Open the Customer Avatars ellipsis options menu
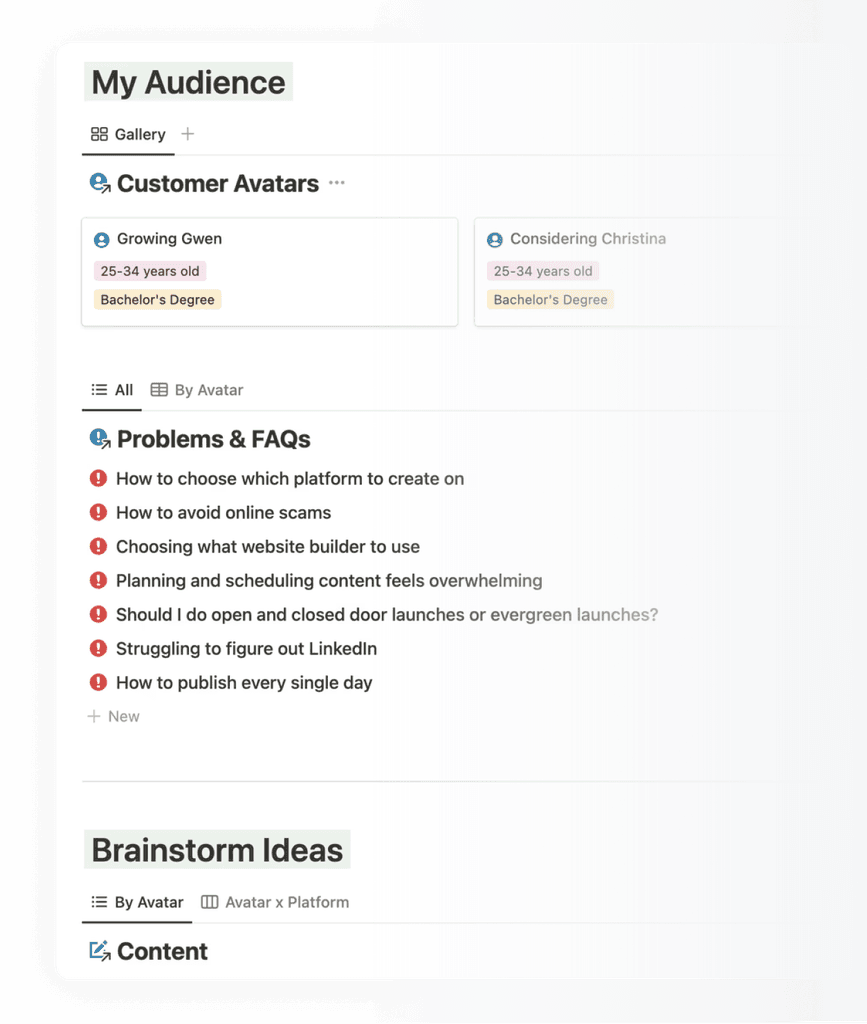 (337, 183)
